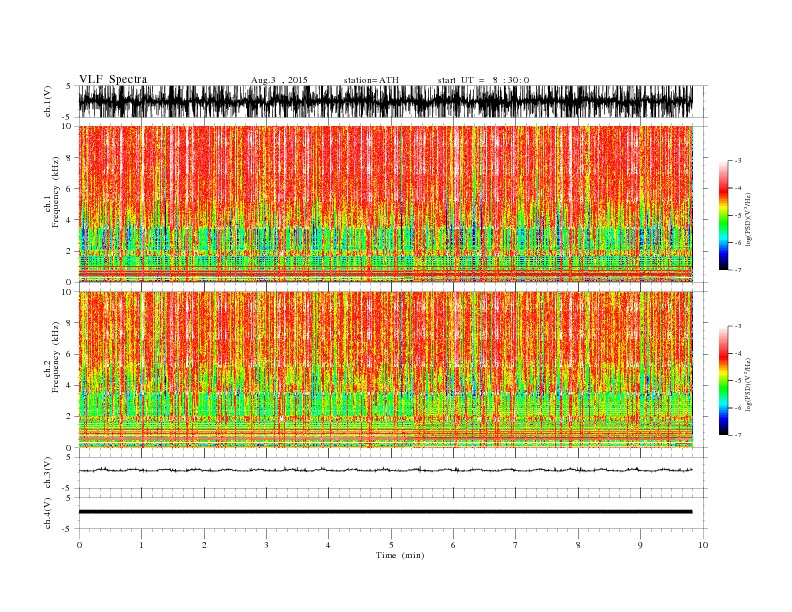The width and height of the screenshot is (792, 612).
Task: Click the '-5' tick on ch.2 colorbar
Action: click(738, 380)
